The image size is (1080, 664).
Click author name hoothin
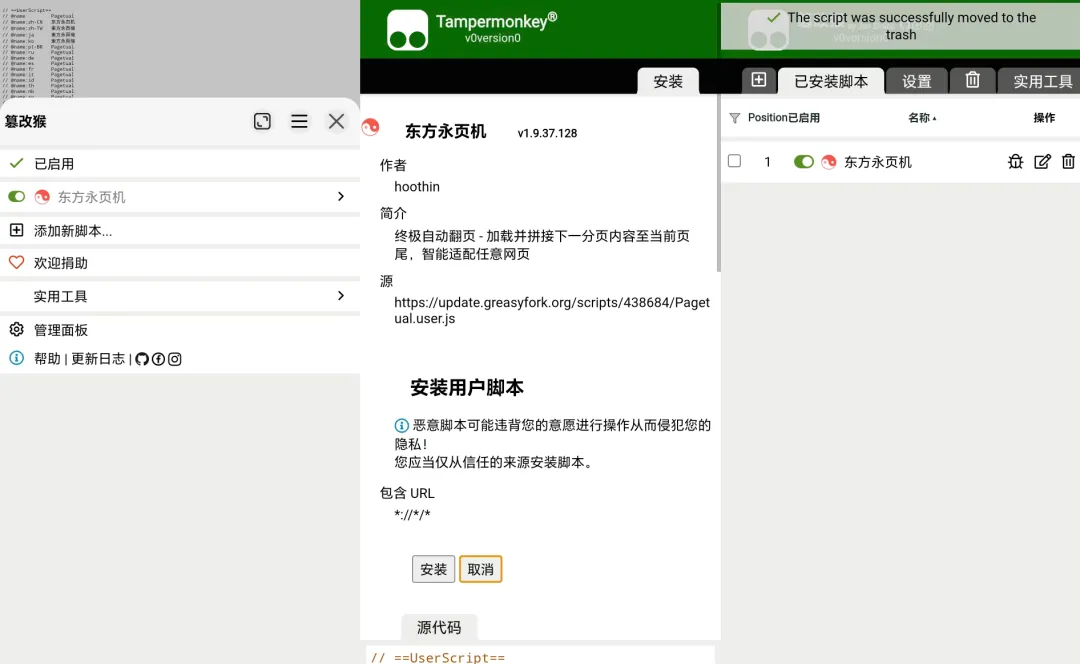click(x=417, y=187)
